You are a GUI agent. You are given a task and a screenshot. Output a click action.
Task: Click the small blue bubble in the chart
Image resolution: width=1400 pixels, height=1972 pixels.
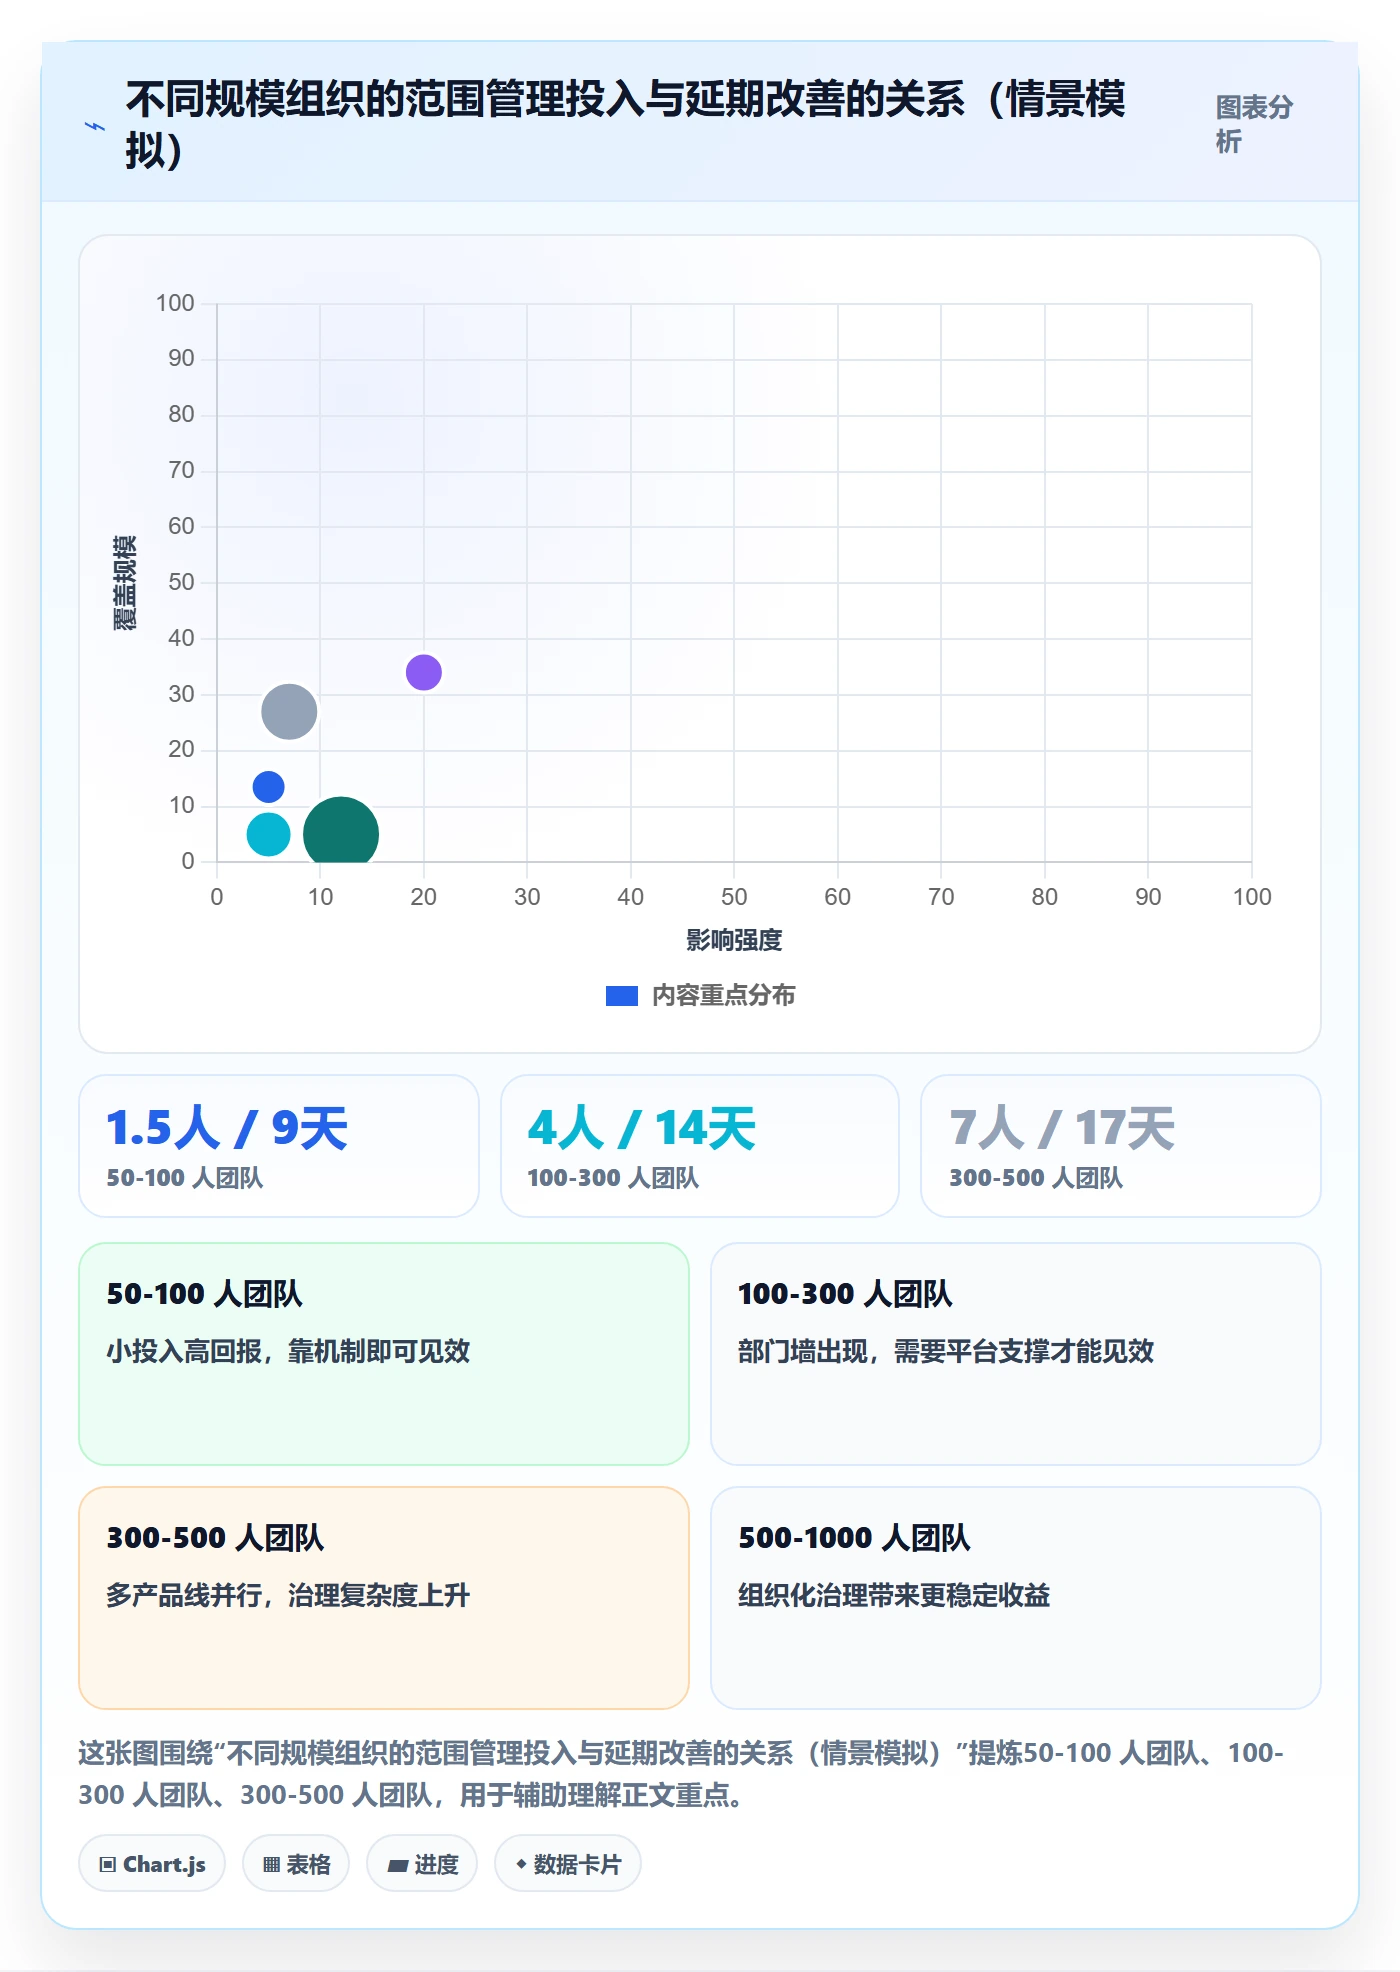pos(268,787)
